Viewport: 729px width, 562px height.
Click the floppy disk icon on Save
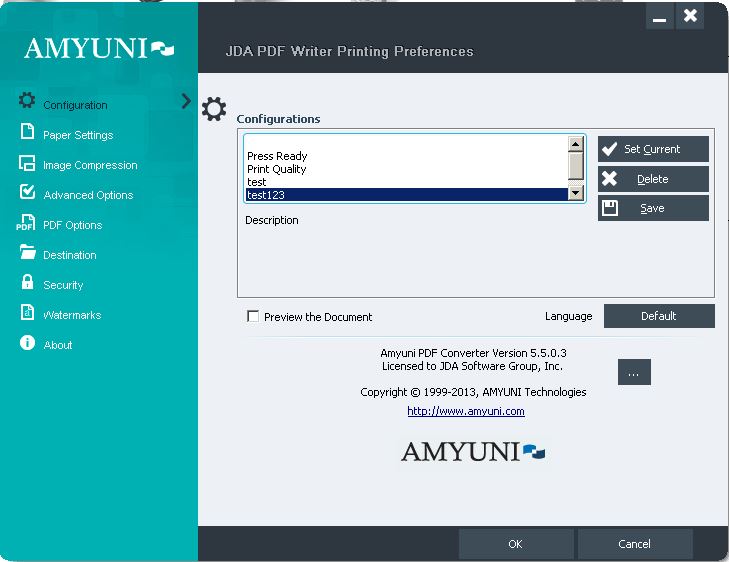coord(610,208)
